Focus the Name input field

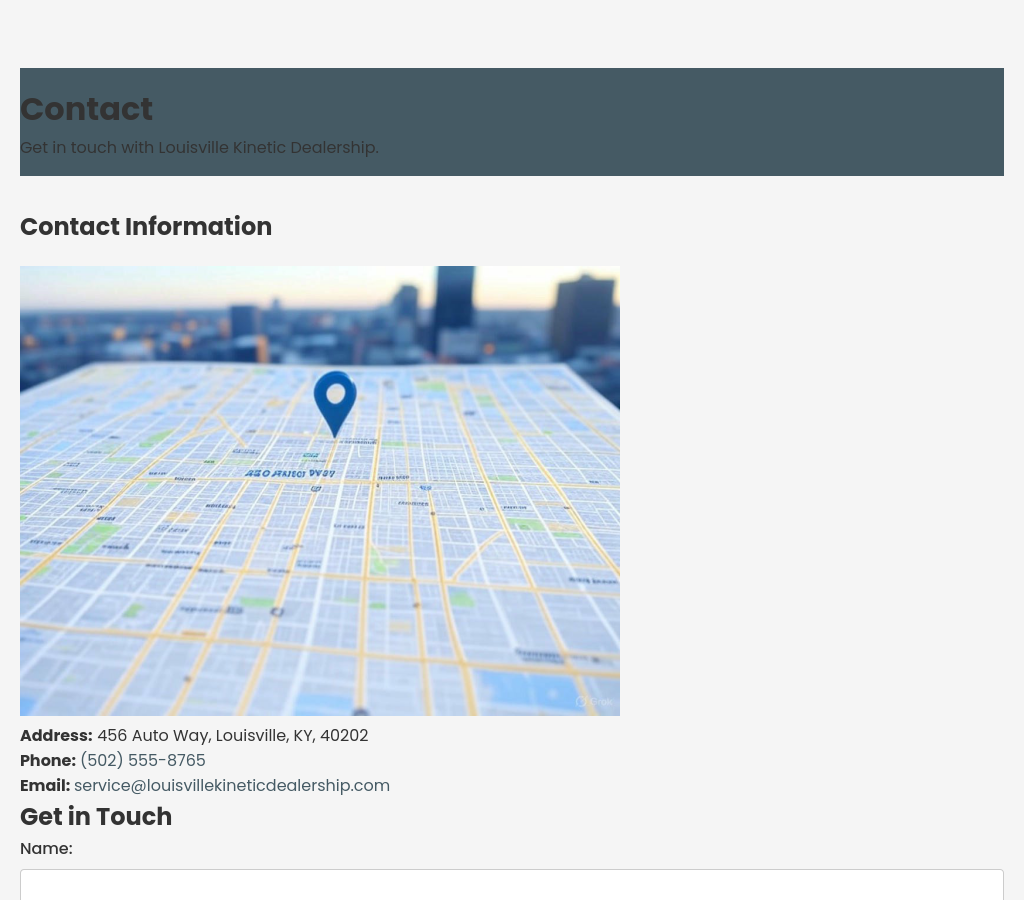click(511, 884)
